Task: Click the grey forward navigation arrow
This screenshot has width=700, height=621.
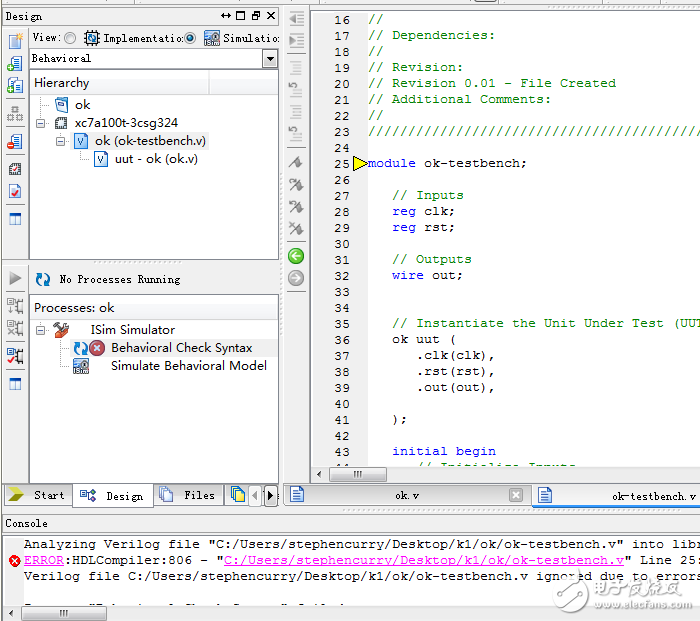Action: 296,278
